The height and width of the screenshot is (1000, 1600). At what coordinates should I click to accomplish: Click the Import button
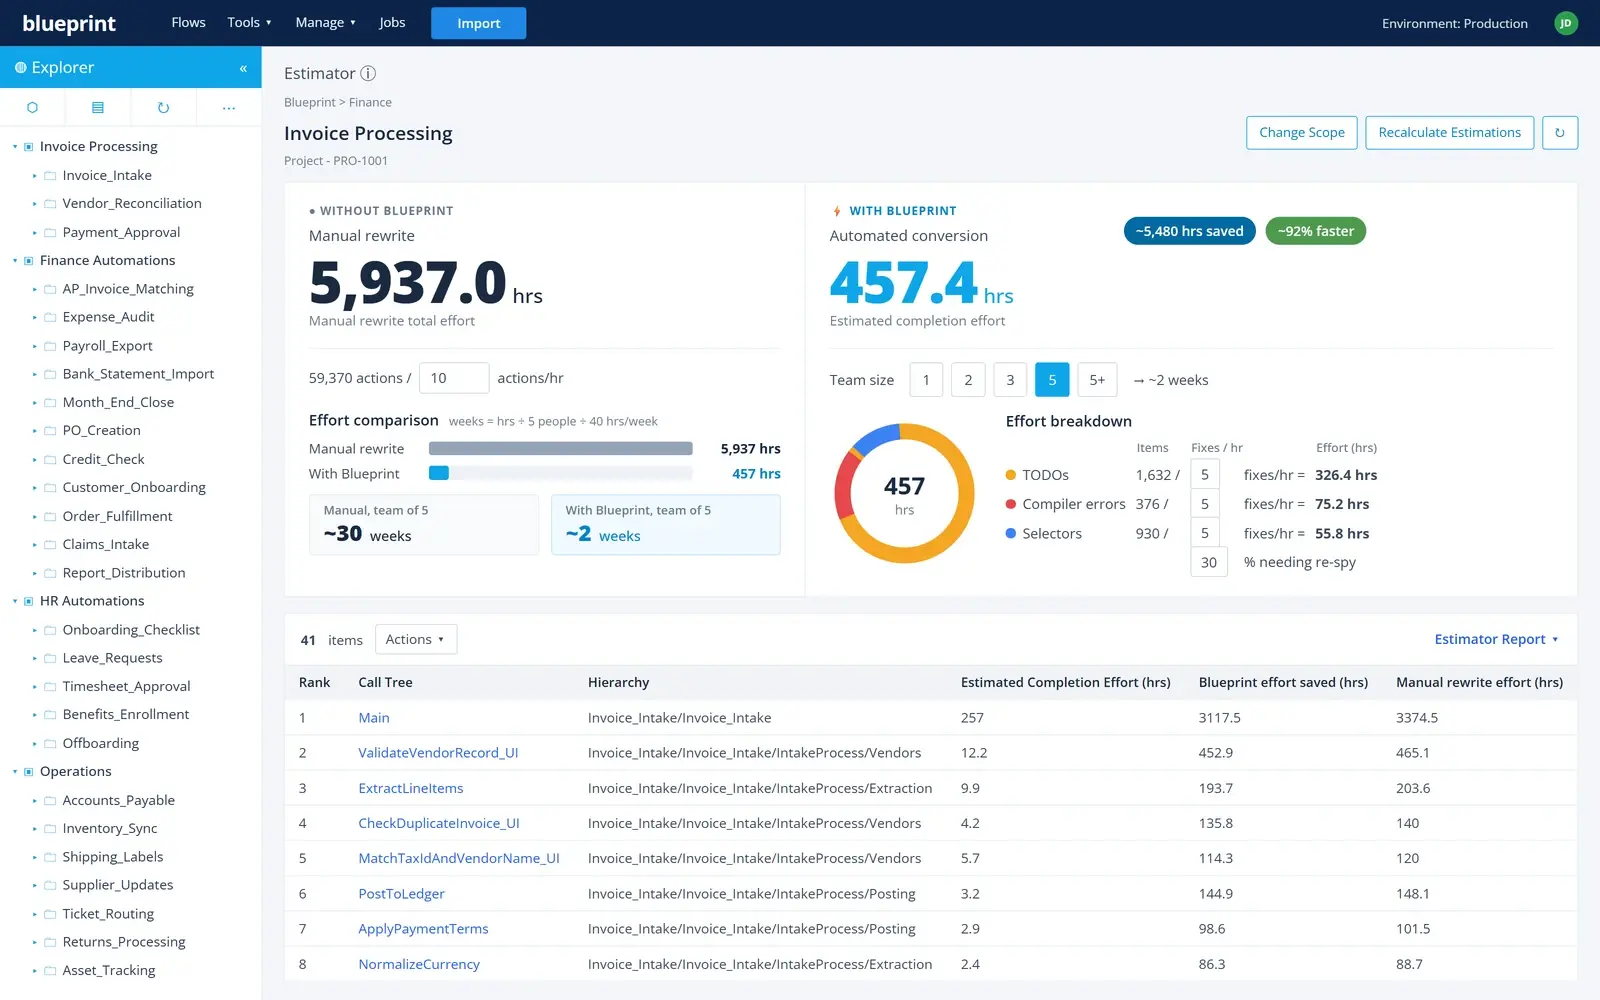(478, 23)
